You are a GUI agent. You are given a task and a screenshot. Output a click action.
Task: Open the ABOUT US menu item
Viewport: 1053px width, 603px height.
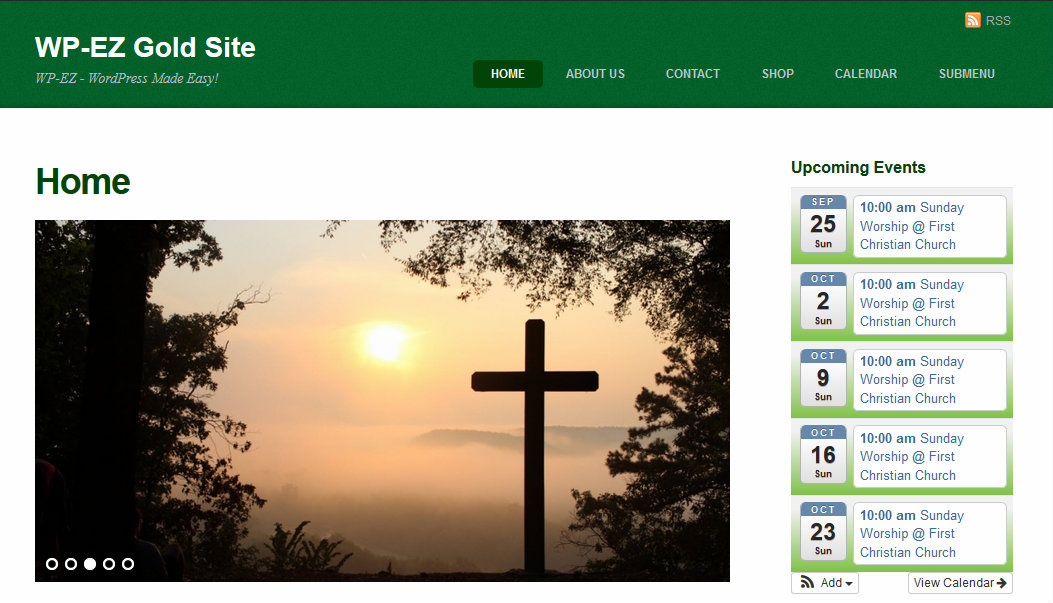coord(595,74)
